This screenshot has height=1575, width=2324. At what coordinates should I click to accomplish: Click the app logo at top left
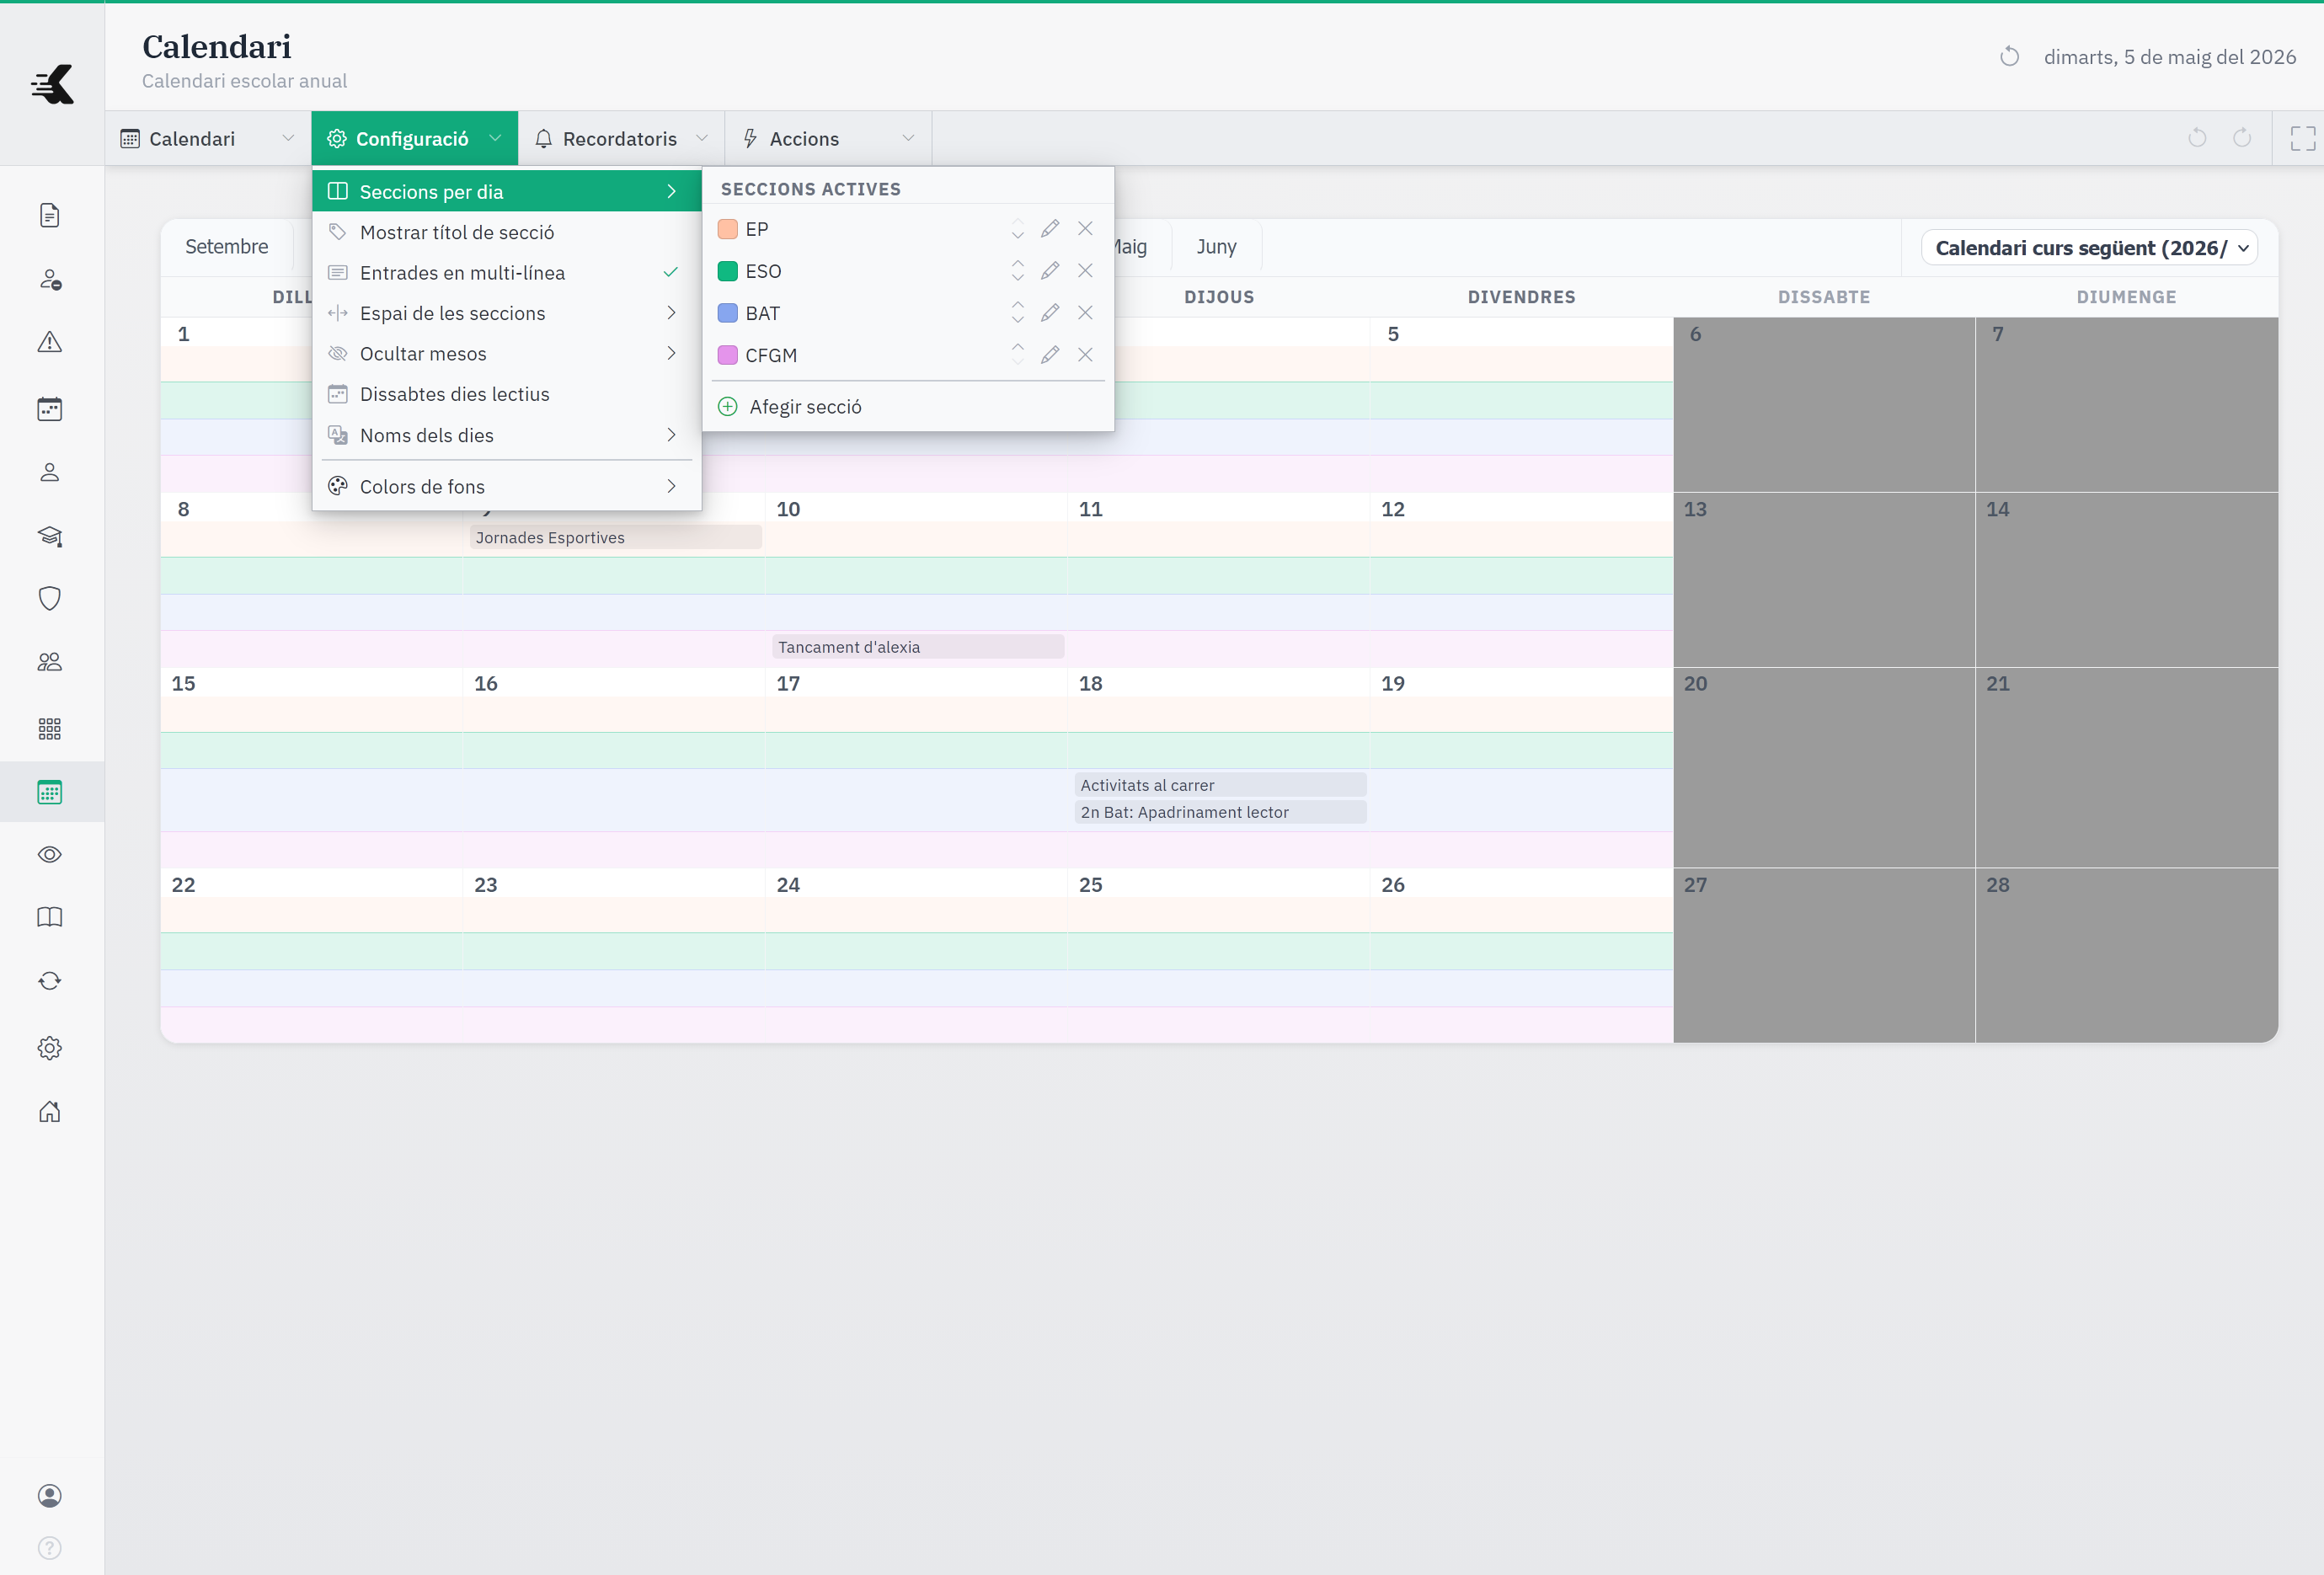[52, 84]
